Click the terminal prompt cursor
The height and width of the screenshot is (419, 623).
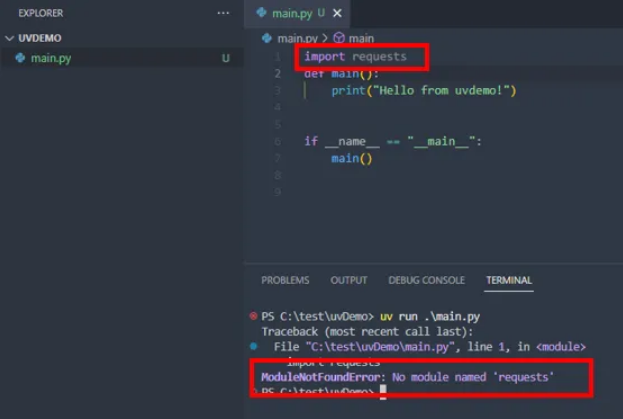(x=382, y=392)
